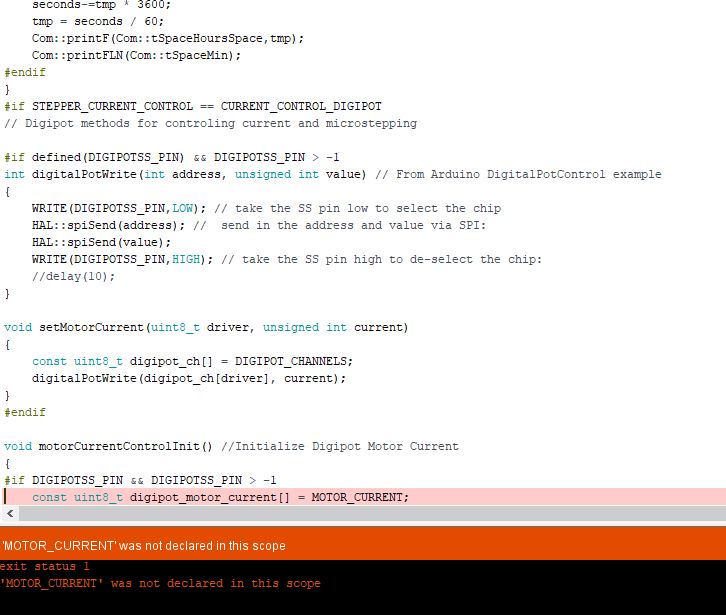726x615 pixels.
Task: Click the horizontal scrollbar left arrow
Action: click(11, 513)
